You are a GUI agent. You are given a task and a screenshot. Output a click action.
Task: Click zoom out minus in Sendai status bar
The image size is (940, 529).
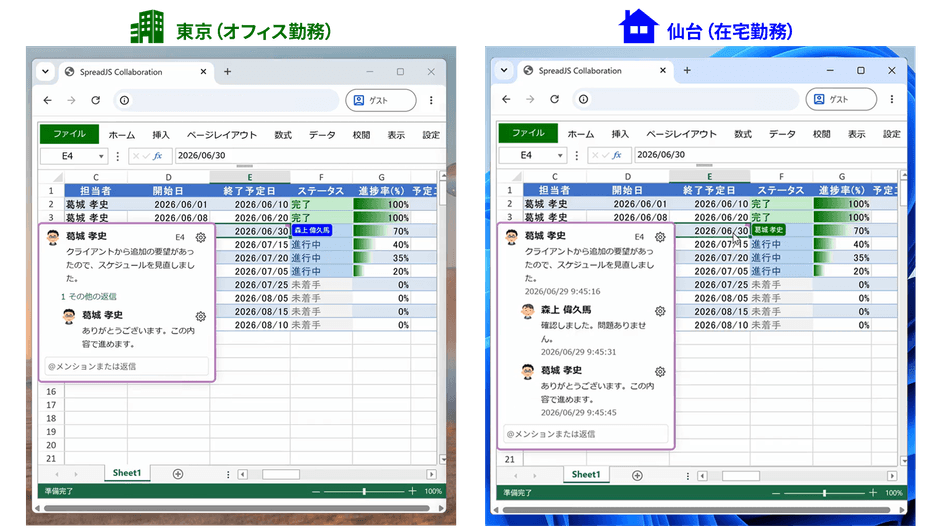pyautogui.click(x=776, y=493)
